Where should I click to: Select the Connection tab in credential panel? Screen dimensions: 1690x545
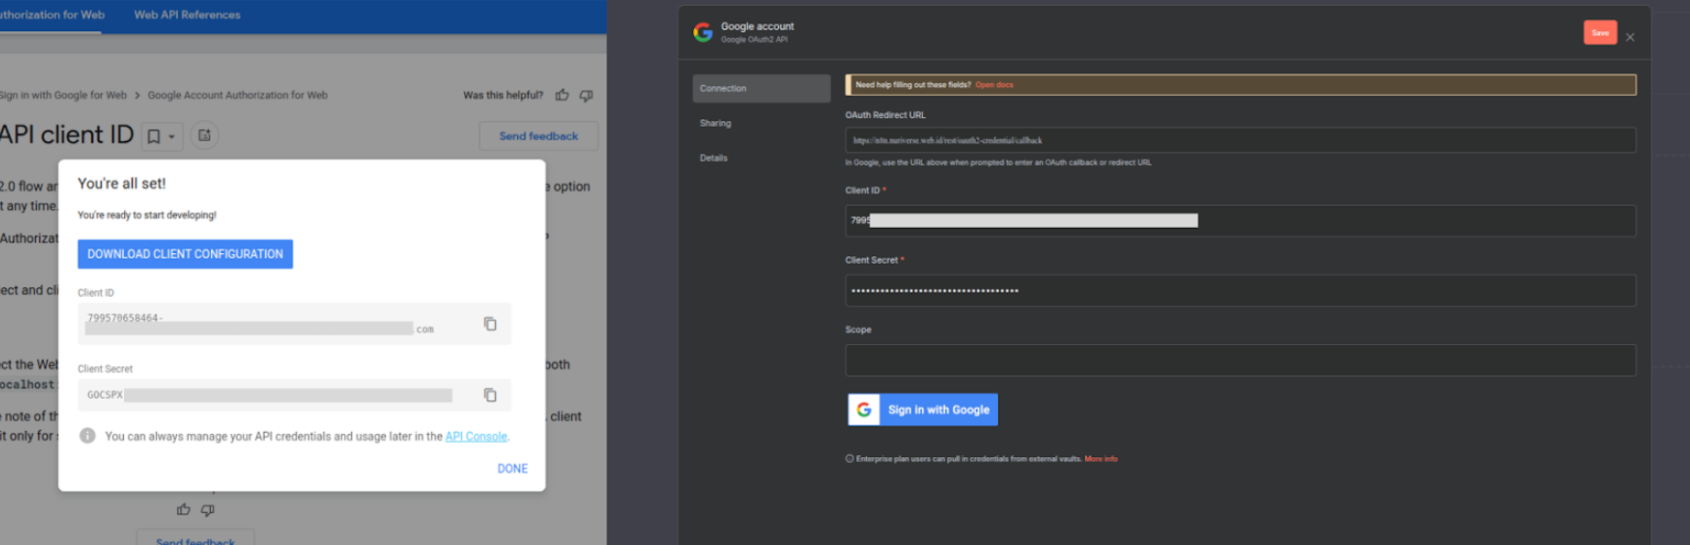[x=761, y=88]
